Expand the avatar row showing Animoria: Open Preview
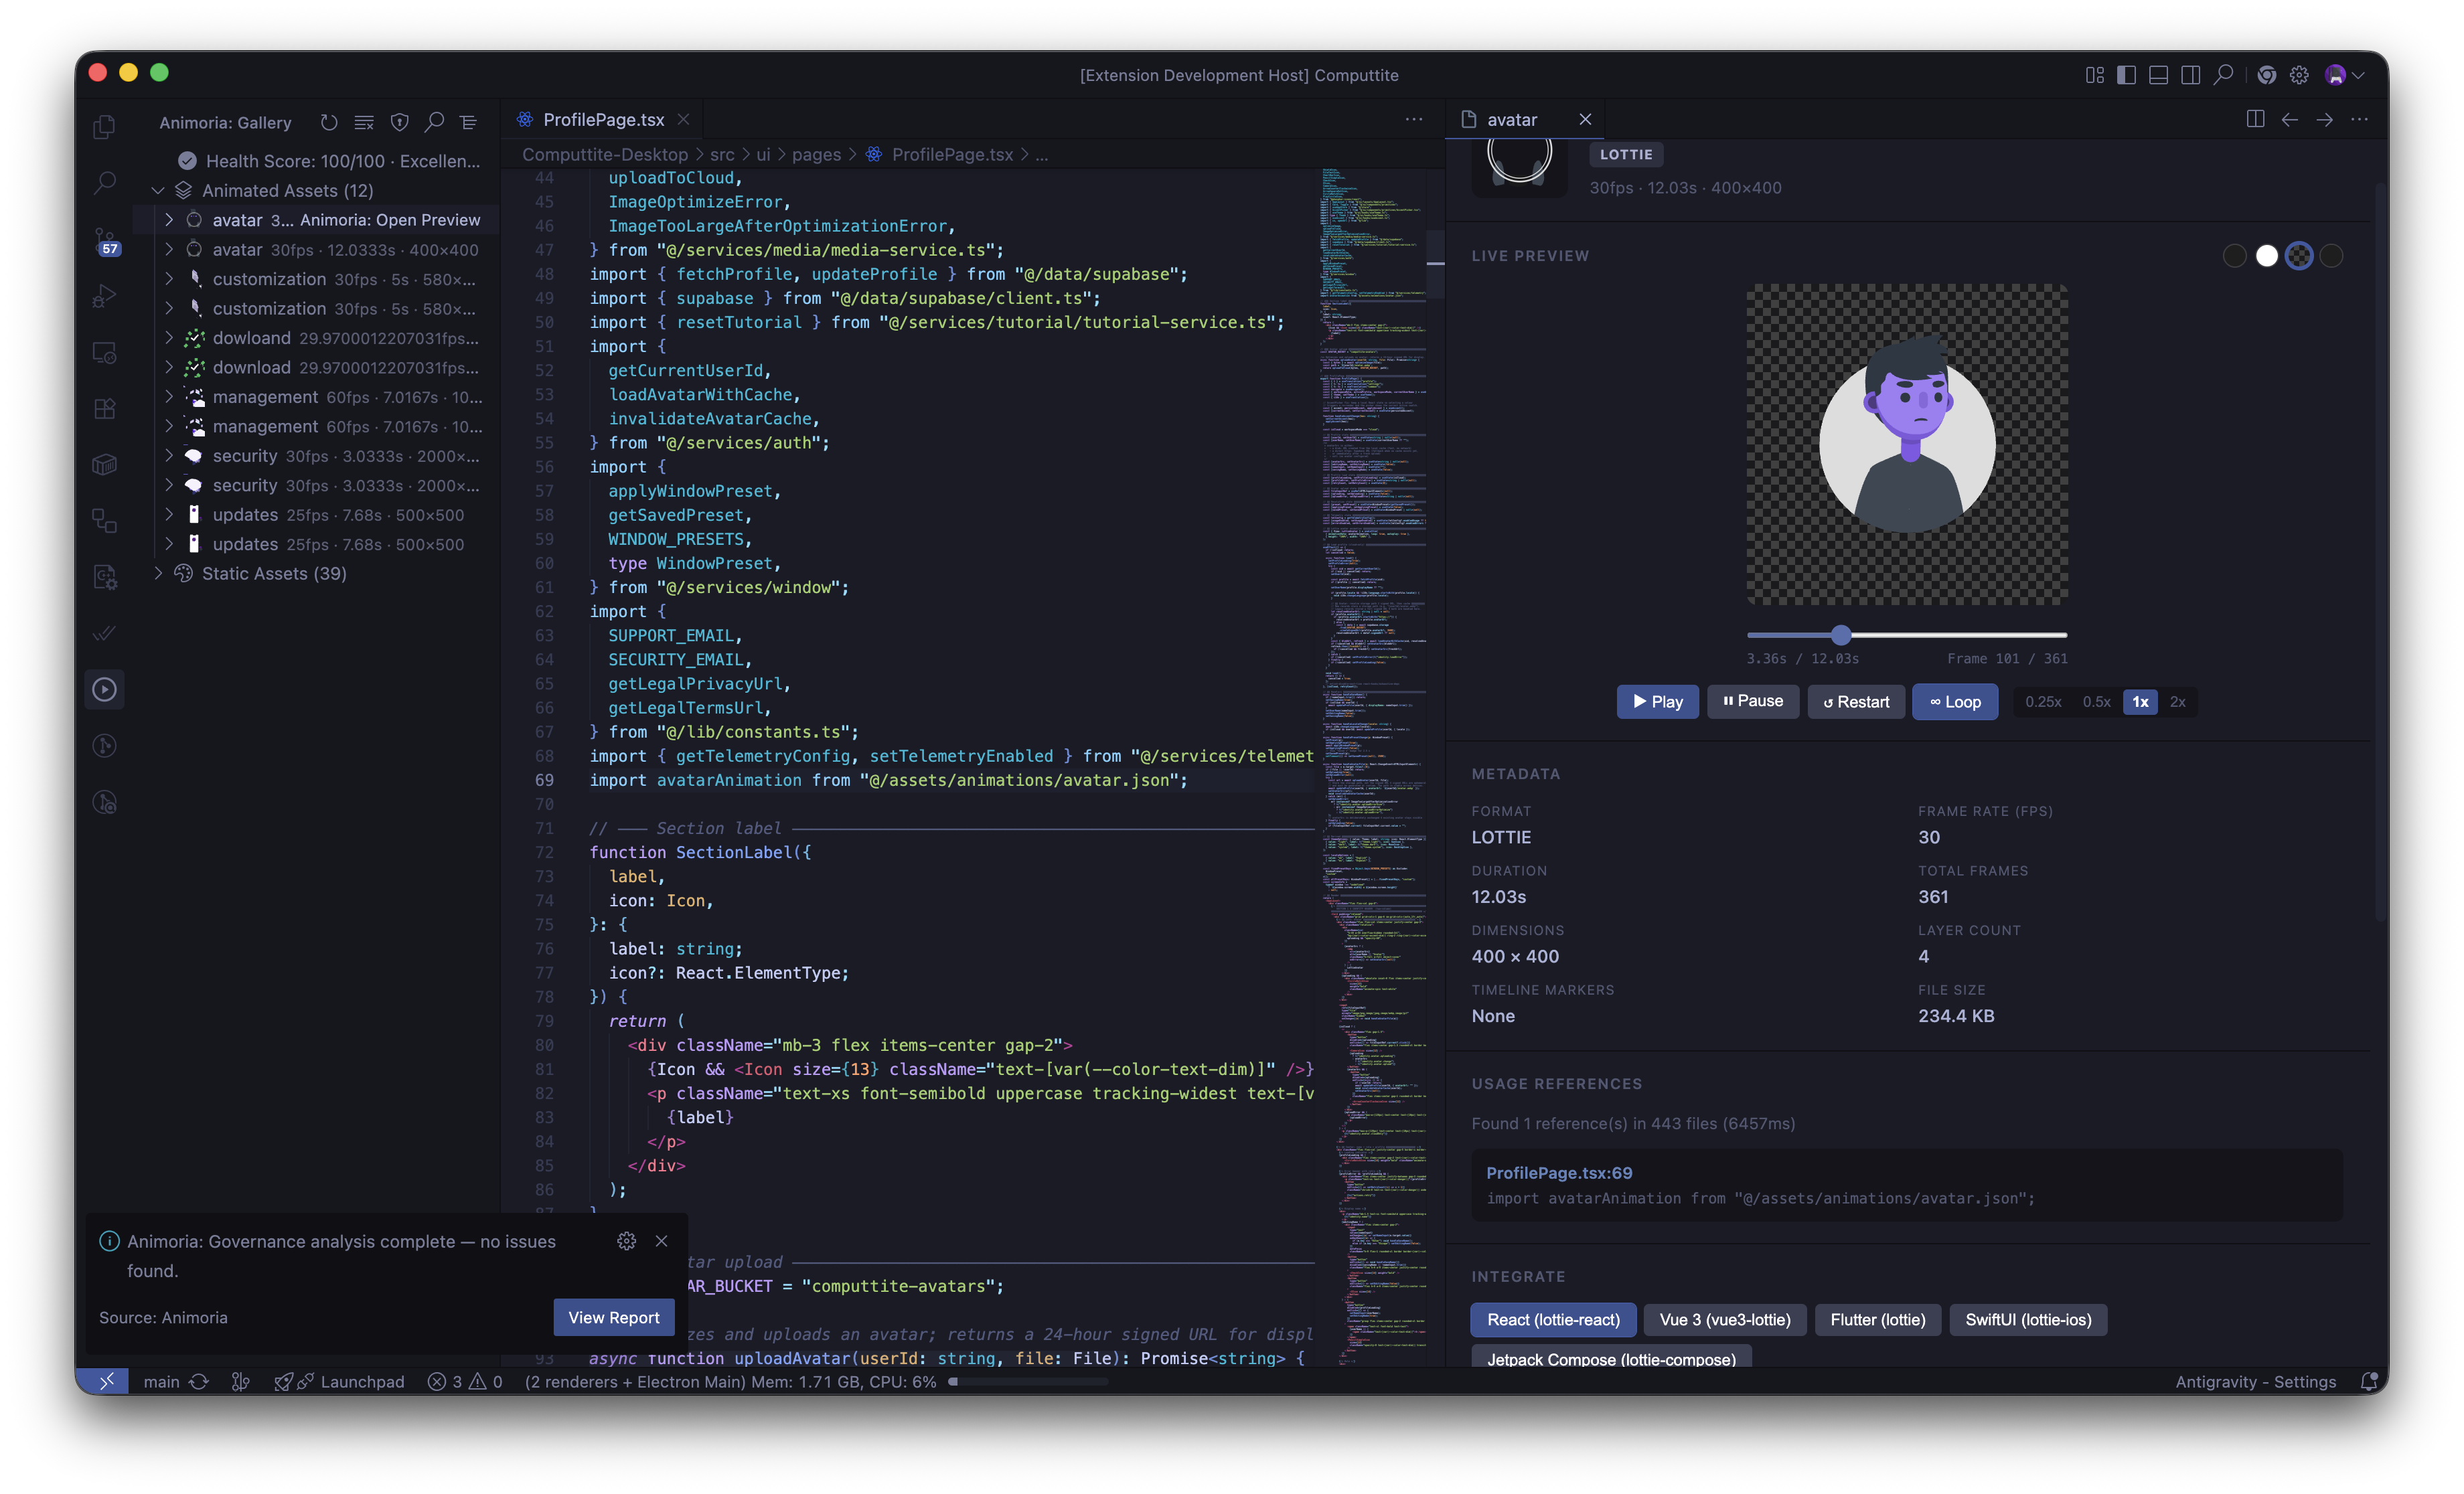The height and width of the screenshot is (1494, 2464). pyautogui.click(x=169, y=220)
